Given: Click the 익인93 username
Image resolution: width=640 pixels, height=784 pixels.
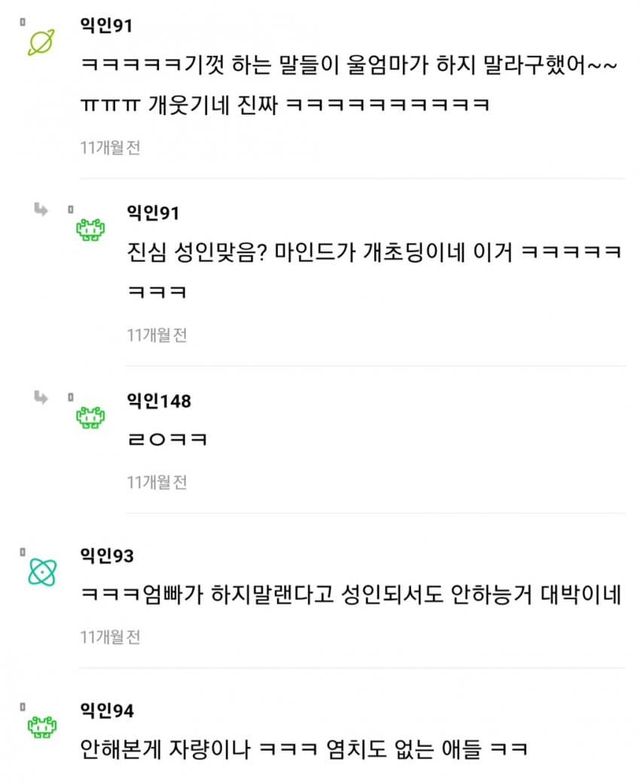Looking at the screenshot, I should click(106, 555).
